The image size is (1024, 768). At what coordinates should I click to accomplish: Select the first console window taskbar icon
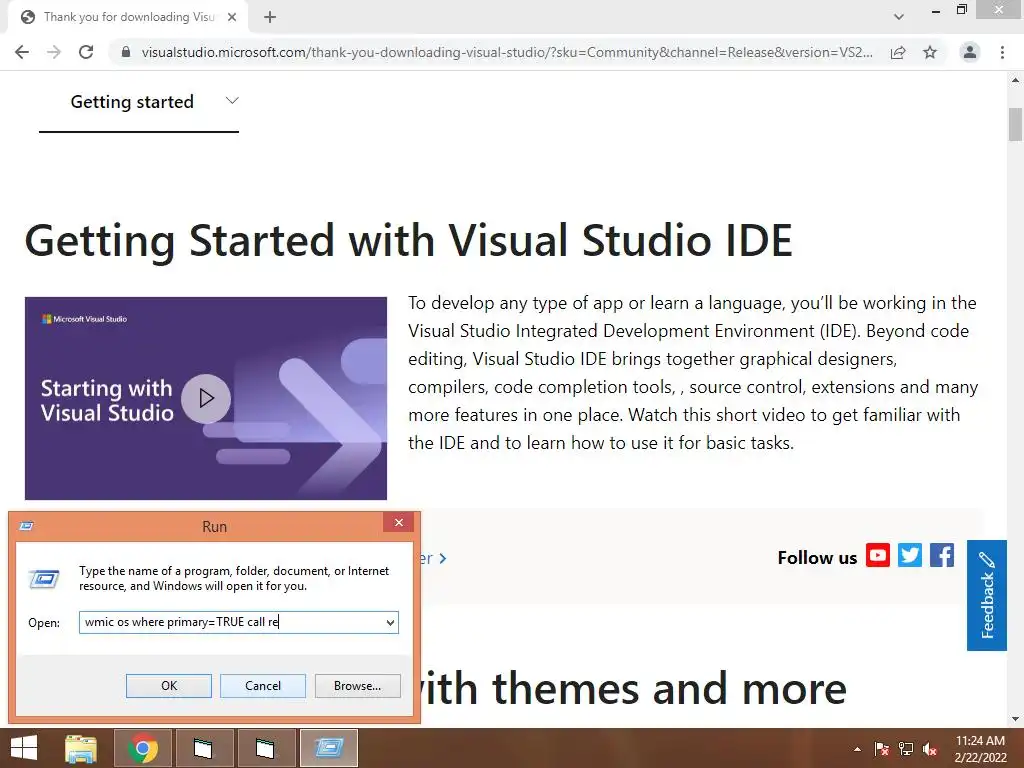204,748
